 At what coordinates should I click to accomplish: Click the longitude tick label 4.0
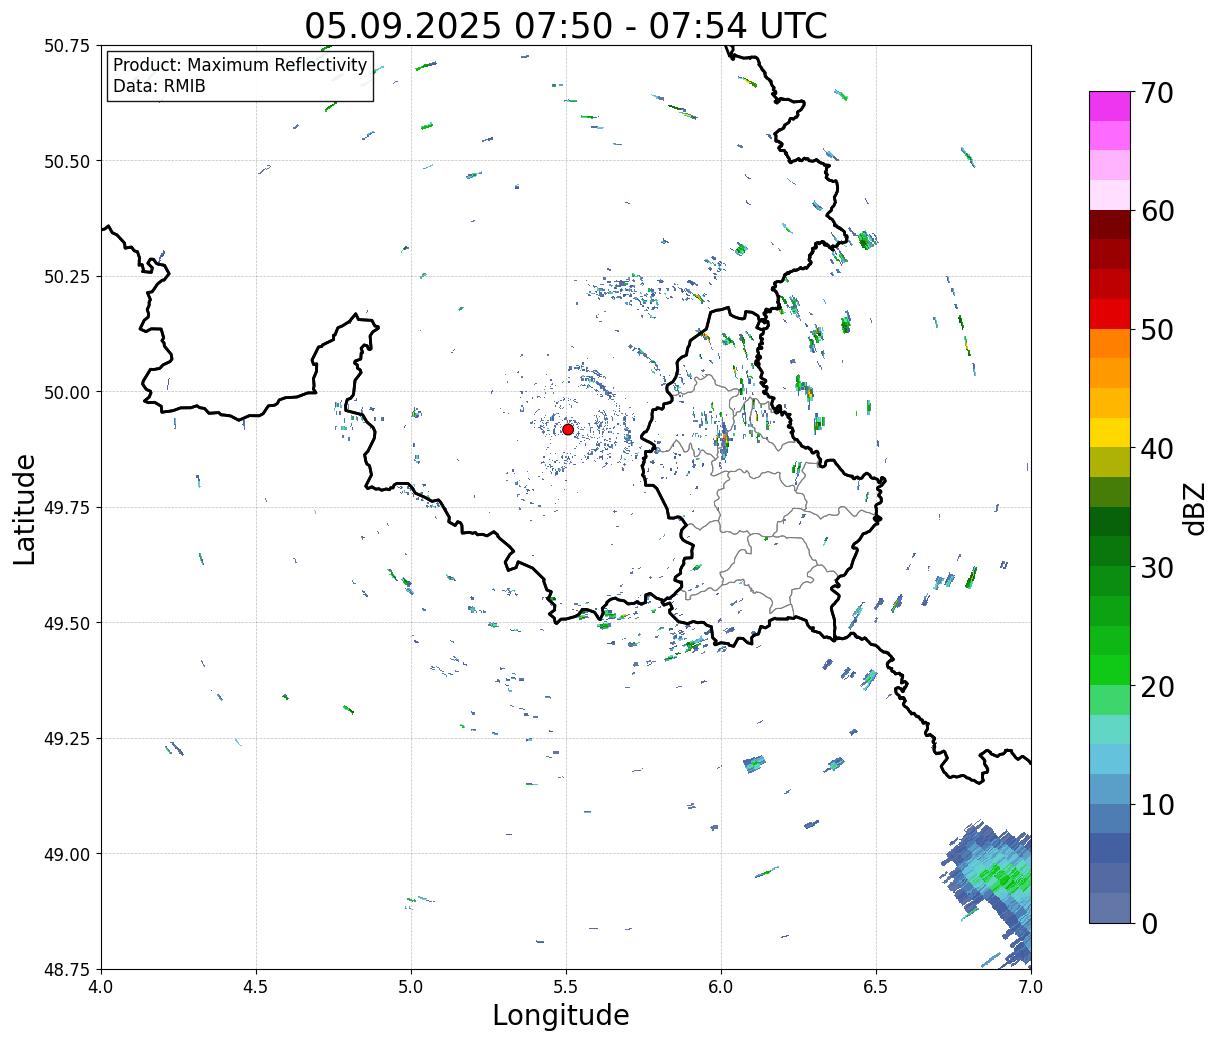pos(101,987)
